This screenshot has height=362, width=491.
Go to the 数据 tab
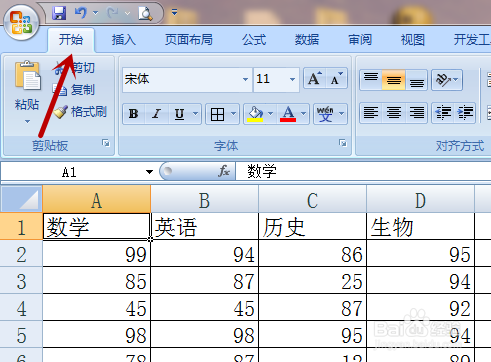click(307, 40)
